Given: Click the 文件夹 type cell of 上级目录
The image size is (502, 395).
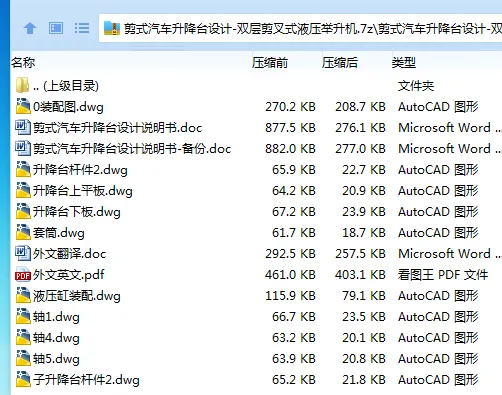Looking at the screenshot, I should 416,86.
